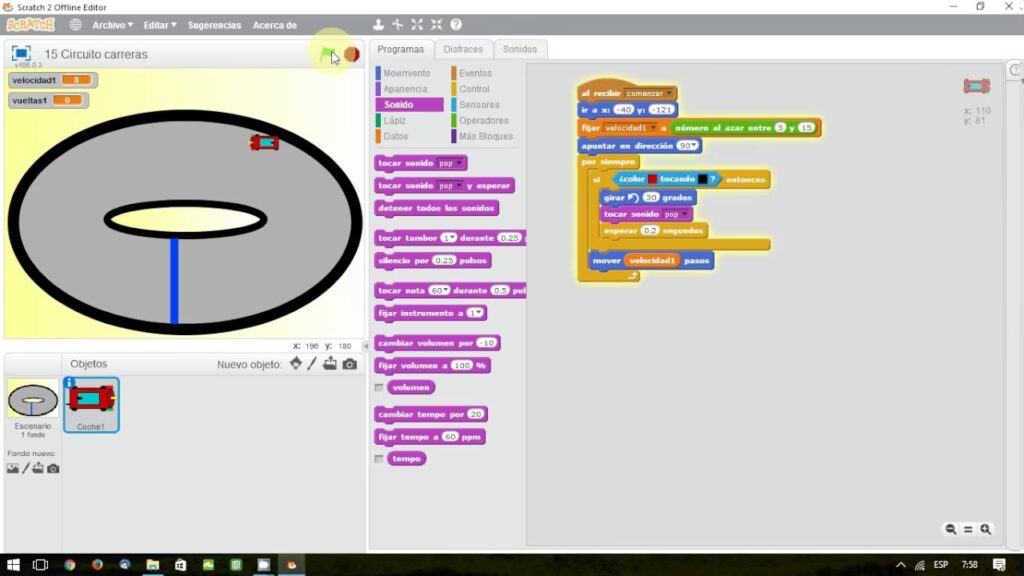This screenshot has height=576, width=1024.
Task: Choose new sprite from library
Action: coord(296,364)
